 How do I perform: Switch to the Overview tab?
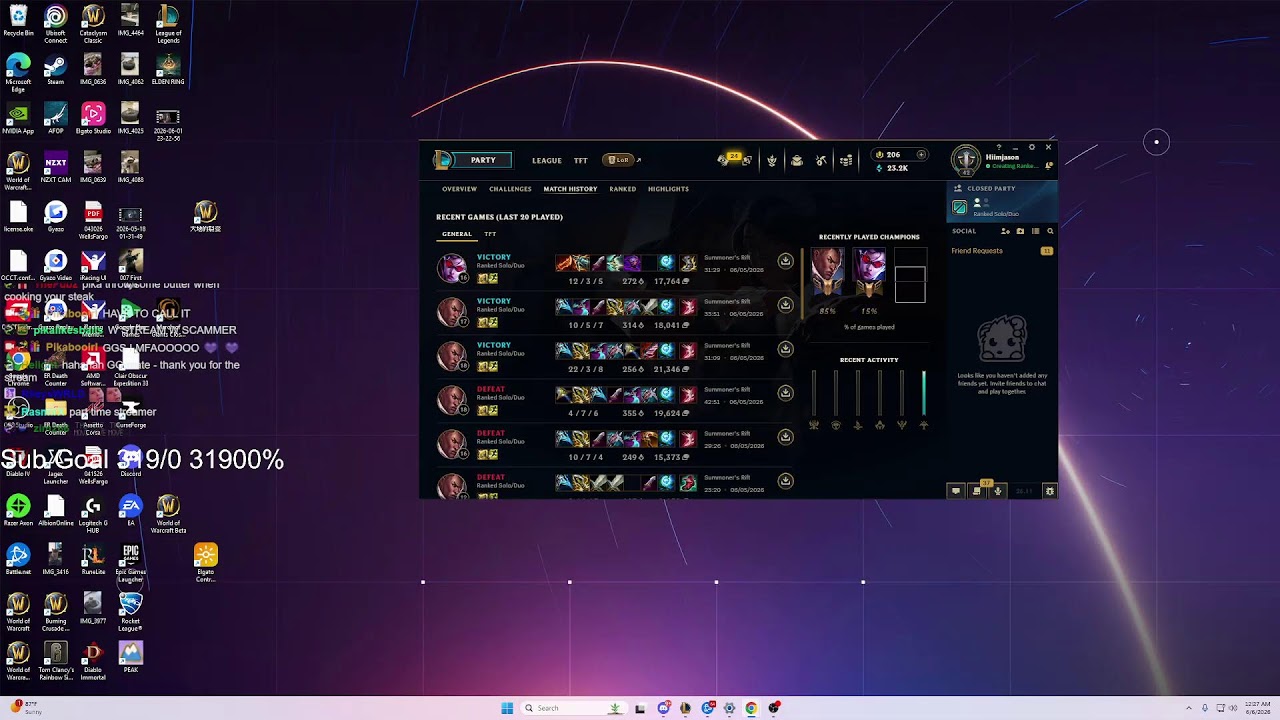tap(460, 189)
